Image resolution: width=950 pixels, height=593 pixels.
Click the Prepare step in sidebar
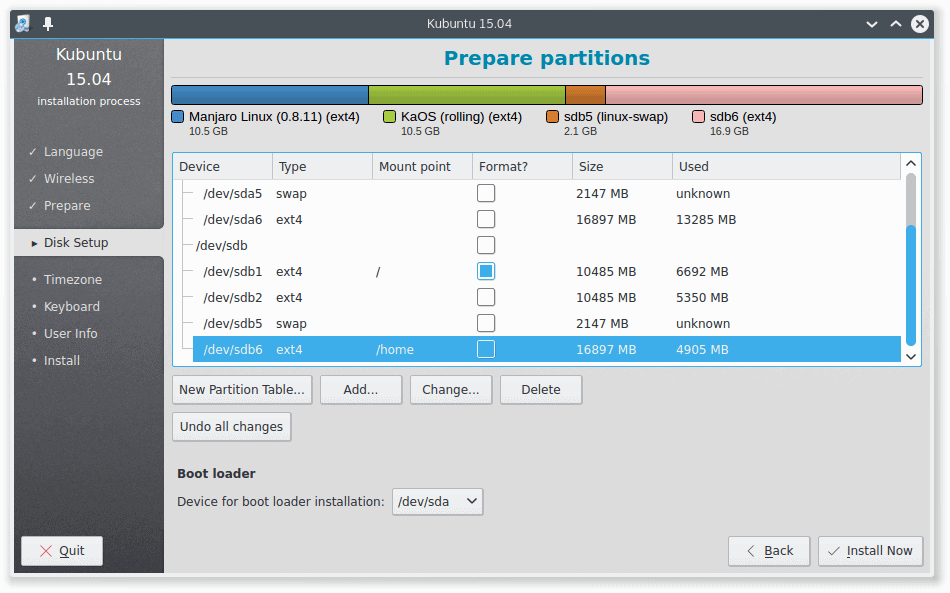(67, 206)
